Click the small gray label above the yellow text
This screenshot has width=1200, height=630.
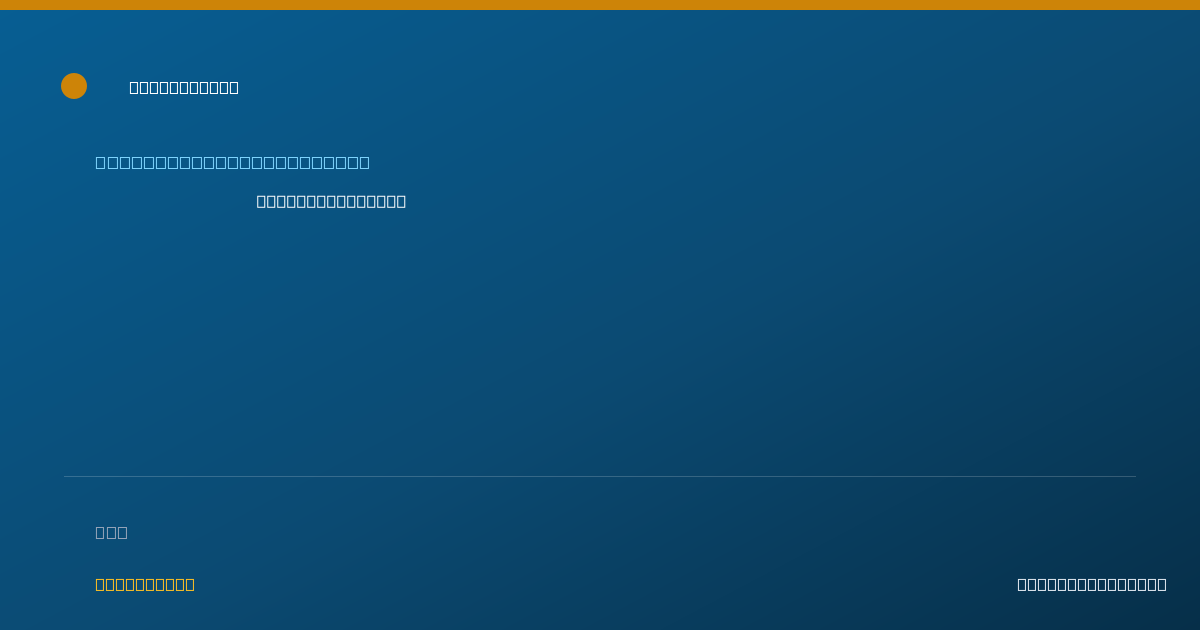pyautogui.click(x=111, y=532)
